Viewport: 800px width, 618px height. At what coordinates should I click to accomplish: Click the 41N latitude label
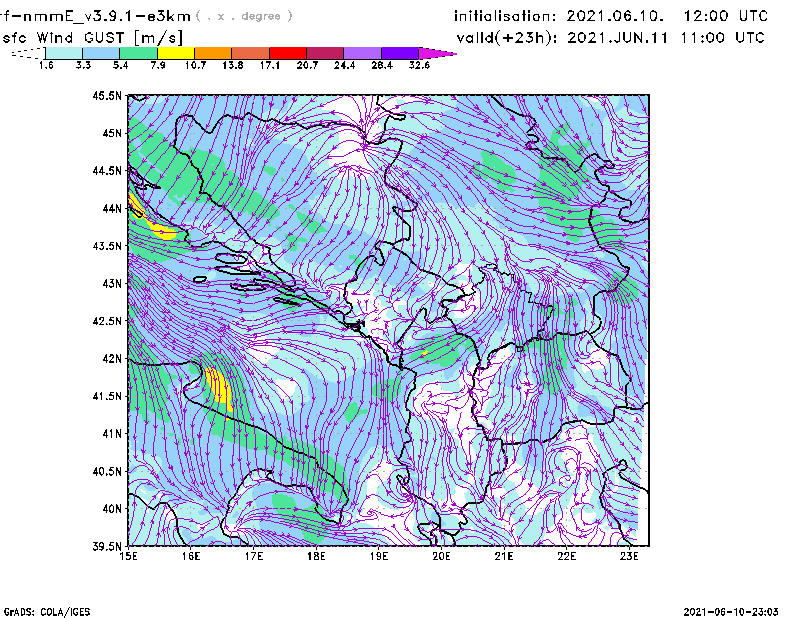click(112, 434)
